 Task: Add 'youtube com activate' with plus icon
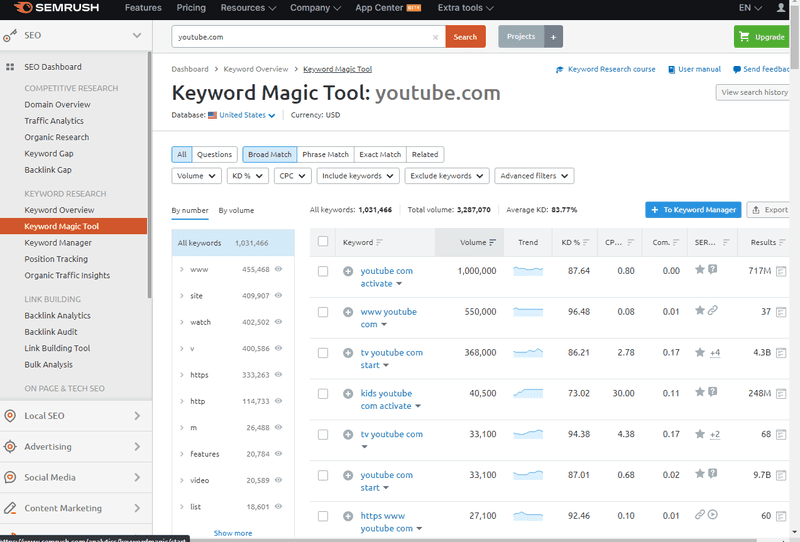[348, 272]
